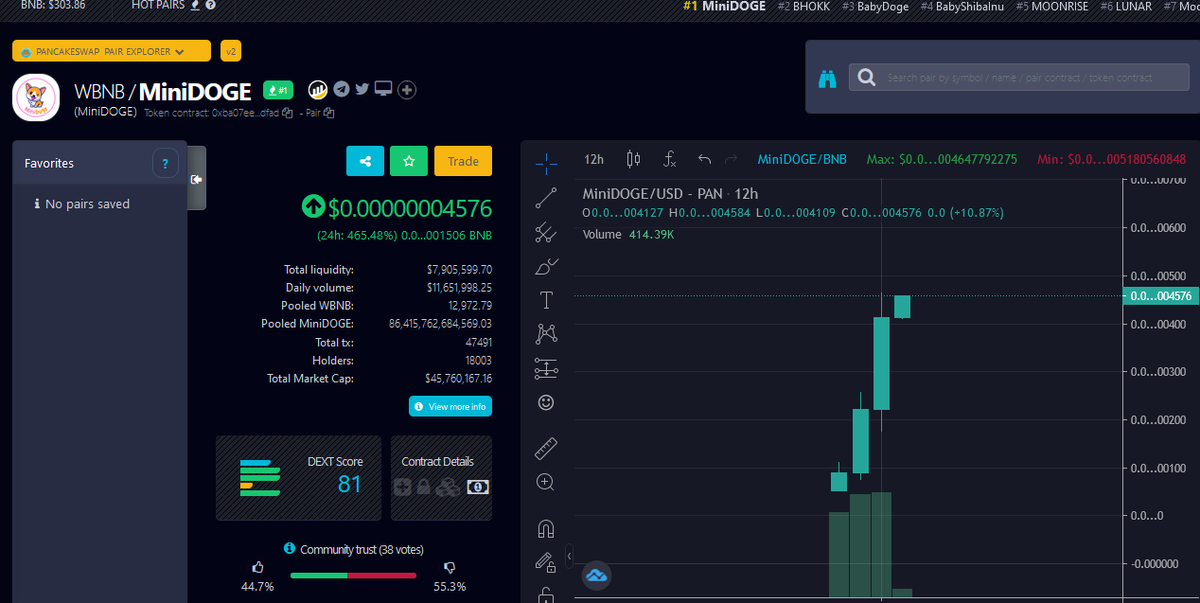Select the brush drawing tool
1200x603 pixels.
tap(546, 266)
